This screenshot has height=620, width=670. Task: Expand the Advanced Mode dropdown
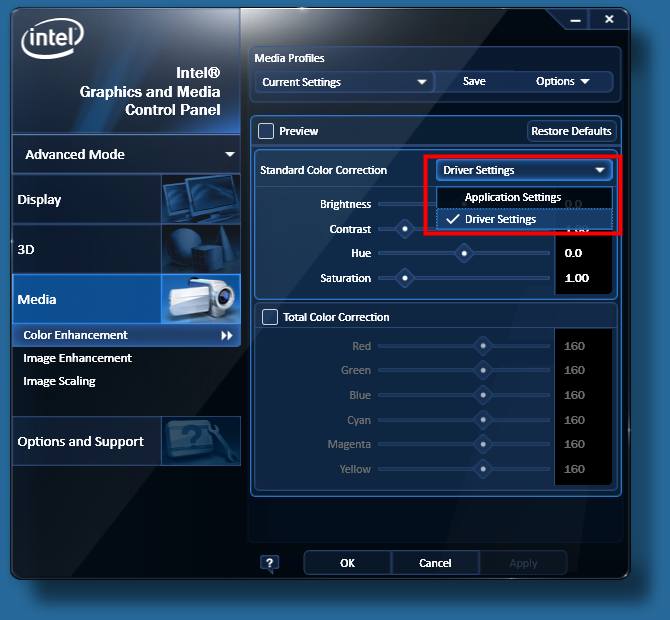pyautogui.click(x=126, y=154)
